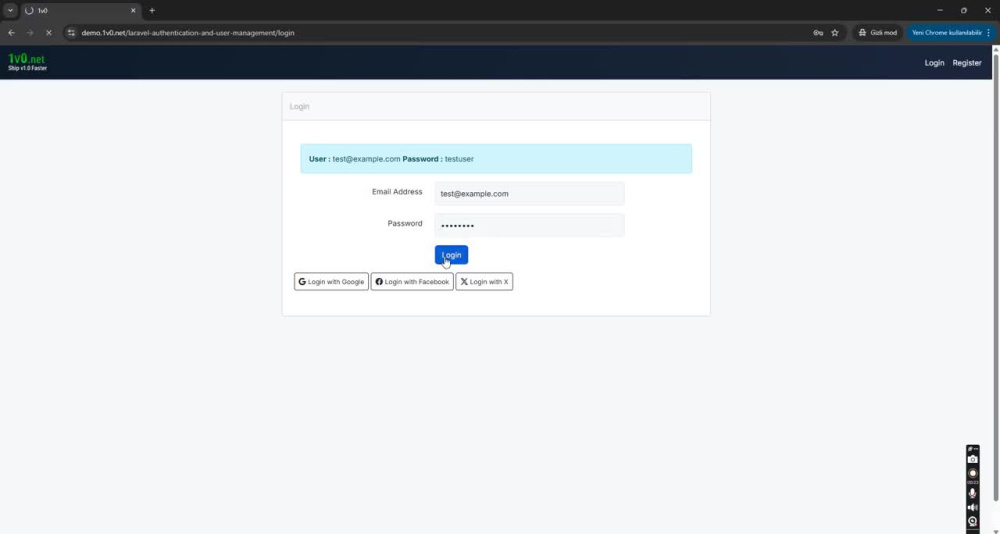Click the Gizli mod incognito indicator
The image size is (1000, 534).
[x=878, y=33]
